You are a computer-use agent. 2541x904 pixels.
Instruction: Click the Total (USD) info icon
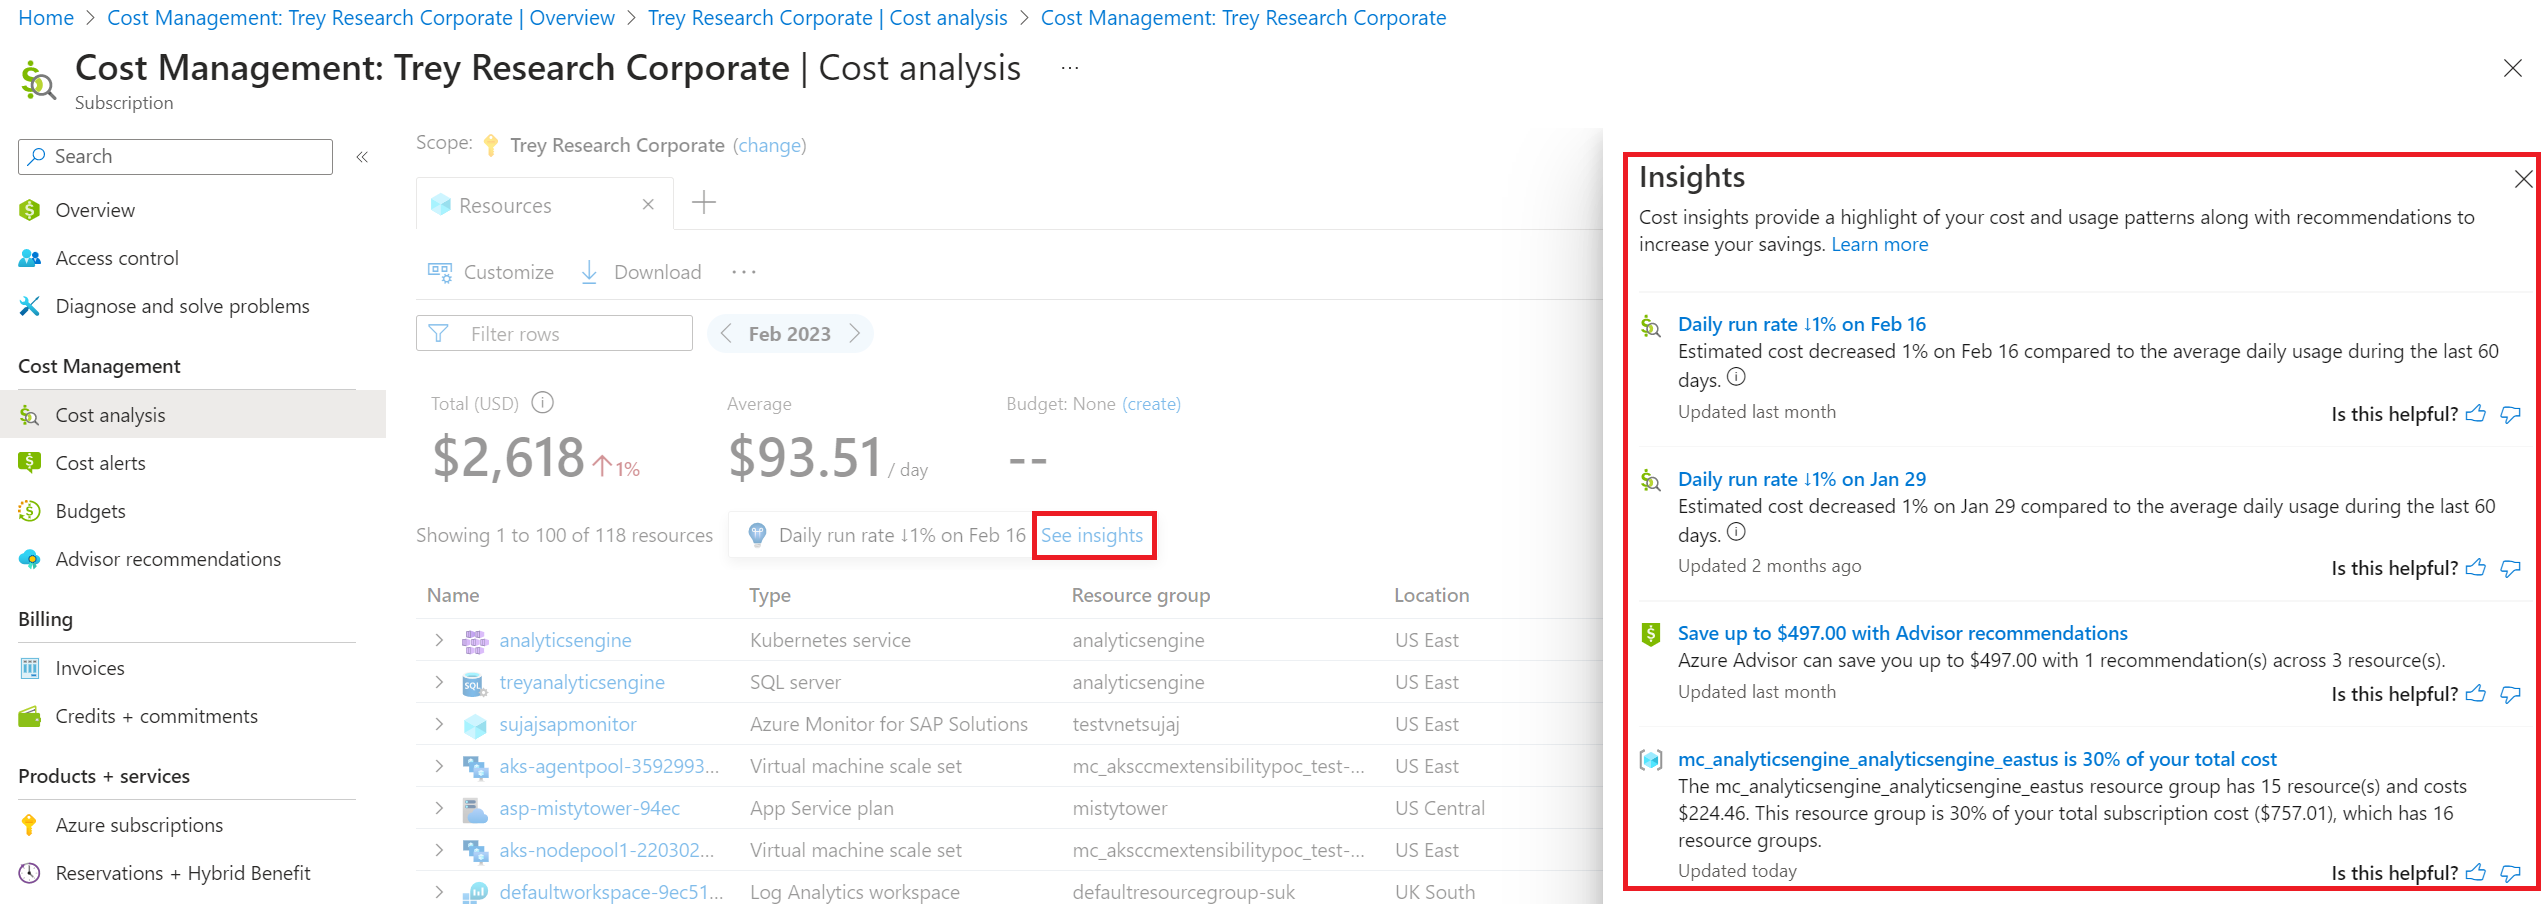pos(542,403)
